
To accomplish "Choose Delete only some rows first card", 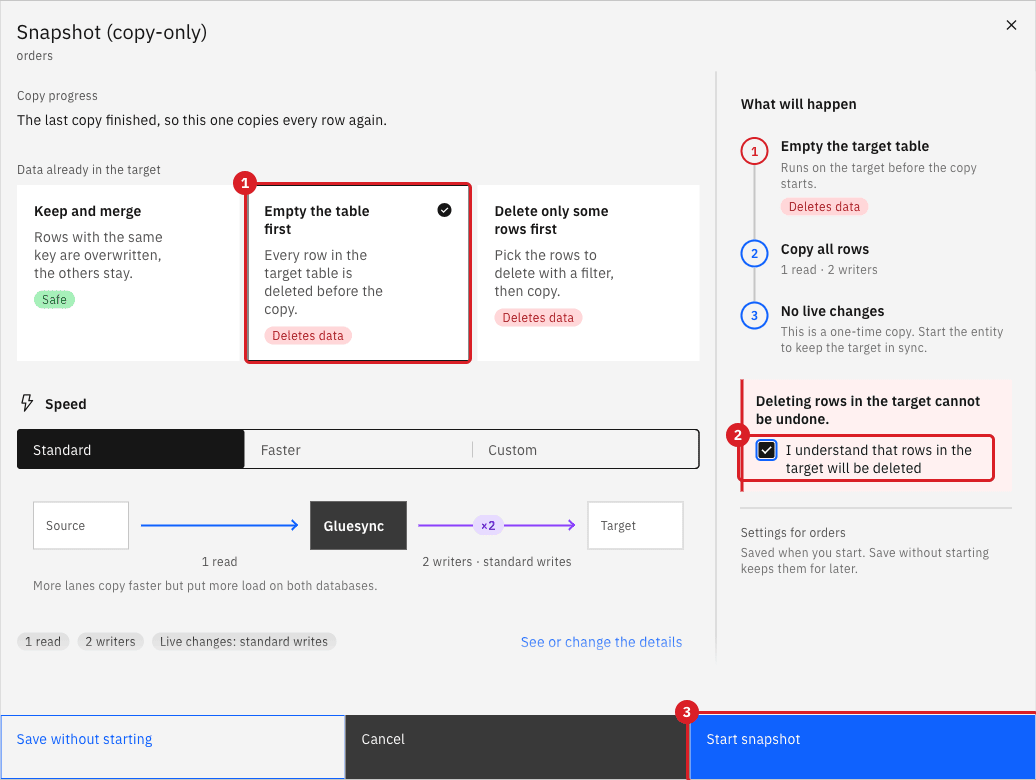I will click(x=588, y=273).
